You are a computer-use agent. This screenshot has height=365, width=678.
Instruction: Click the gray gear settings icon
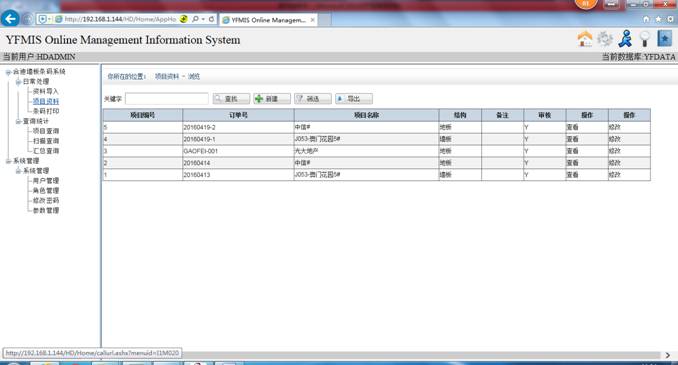(x=605, y=39)
